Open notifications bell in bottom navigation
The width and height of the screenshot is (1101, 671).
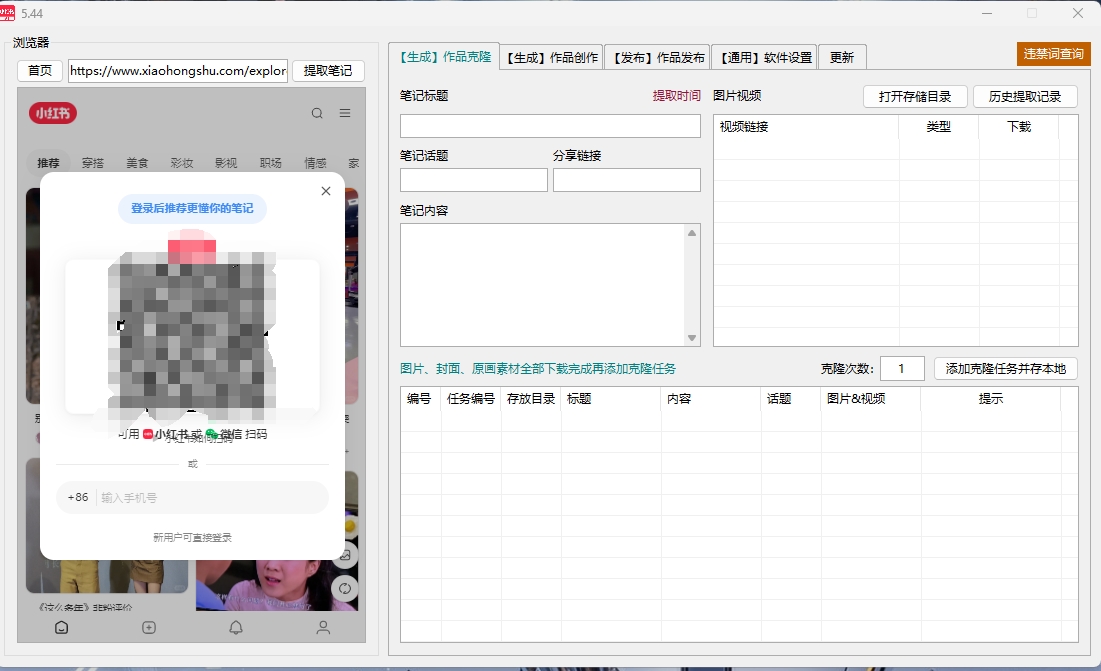pyautogui.click(x=236, y=627)
